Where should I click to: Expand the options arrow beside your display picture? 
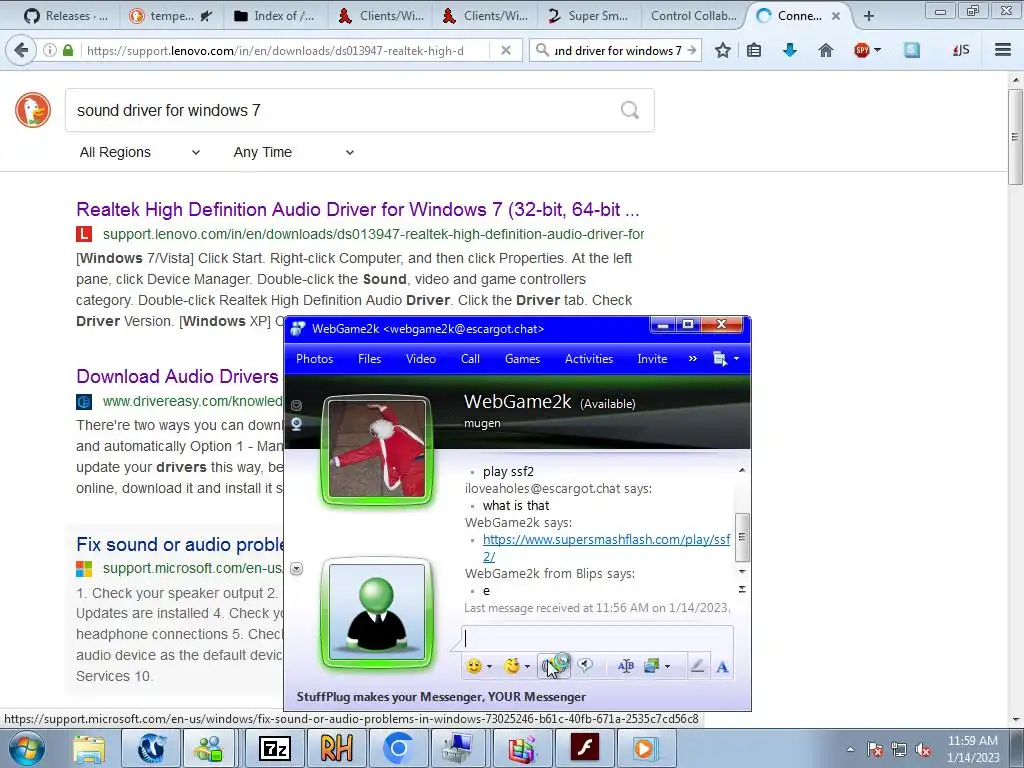pos(296,569)
